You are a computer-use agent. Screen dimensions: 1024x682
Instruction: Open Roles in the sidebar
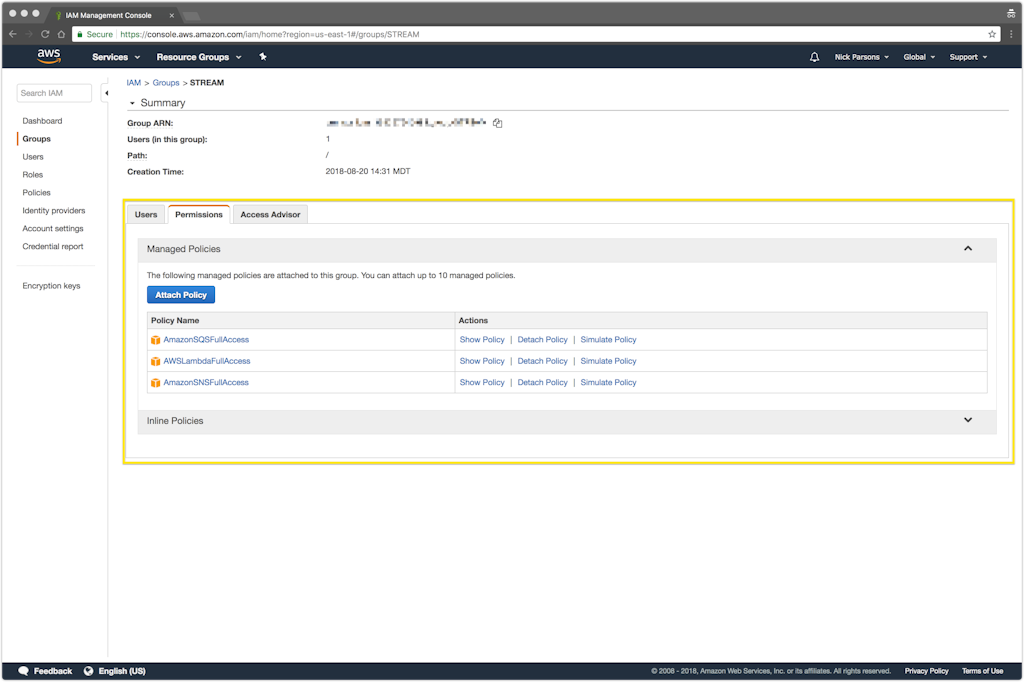33,175
